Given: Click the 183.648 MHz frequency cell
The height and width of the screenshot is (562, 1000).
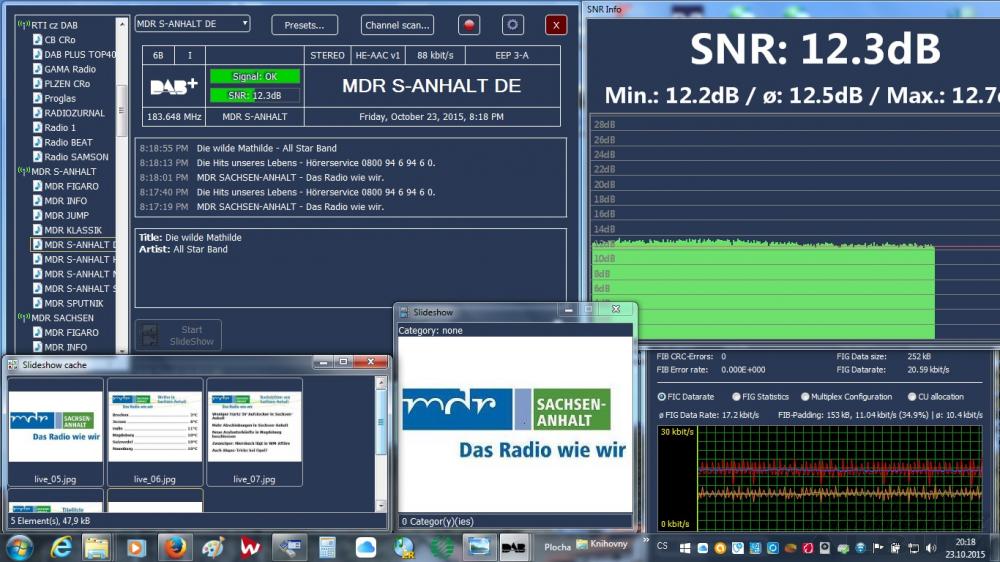Looking at the screenshot, I should [x=173, y=117].
